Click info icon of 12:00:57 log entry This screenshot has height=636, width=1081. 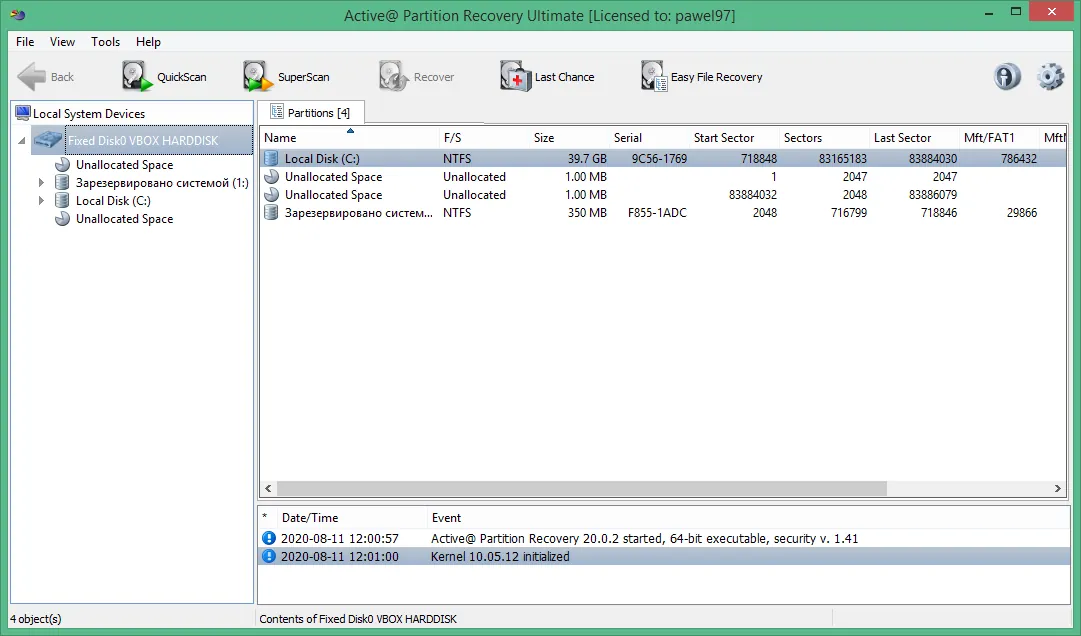click(269, 538)
